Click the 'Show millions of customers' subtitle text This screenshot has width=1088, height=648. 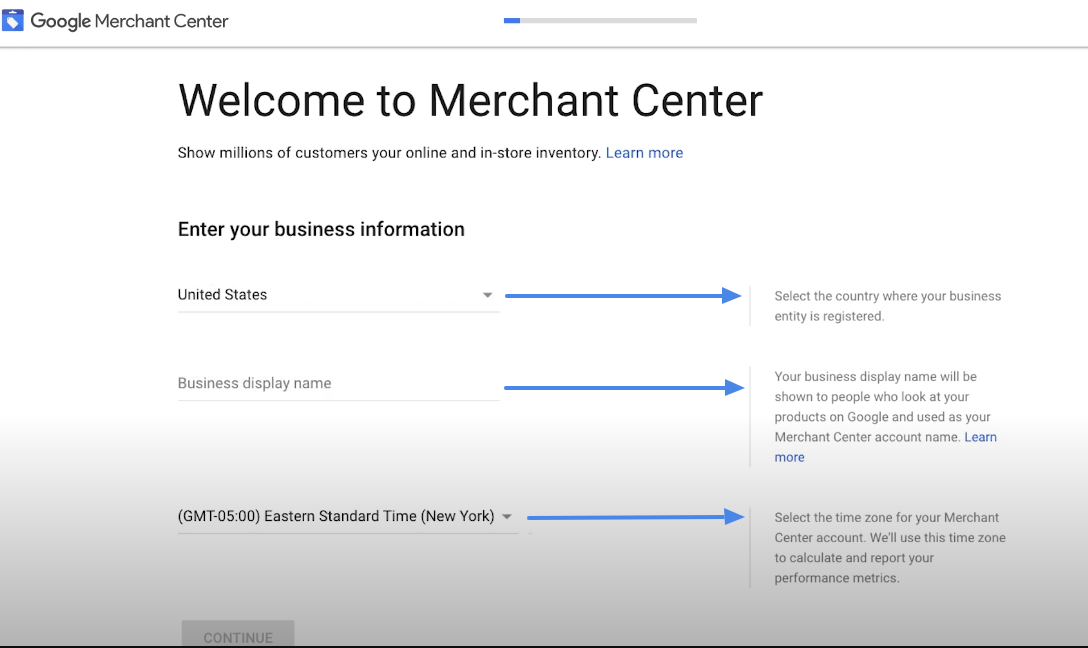[390, 153]
